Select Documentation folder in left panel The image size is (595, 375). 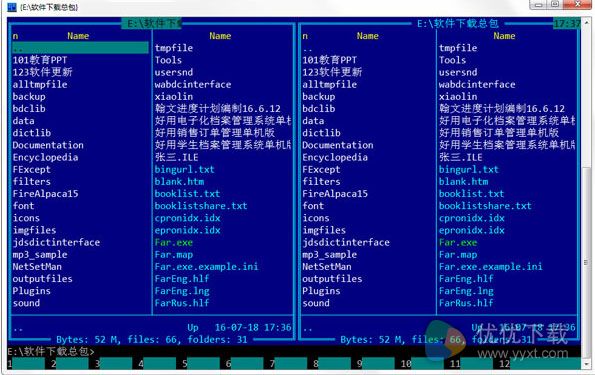48,145
